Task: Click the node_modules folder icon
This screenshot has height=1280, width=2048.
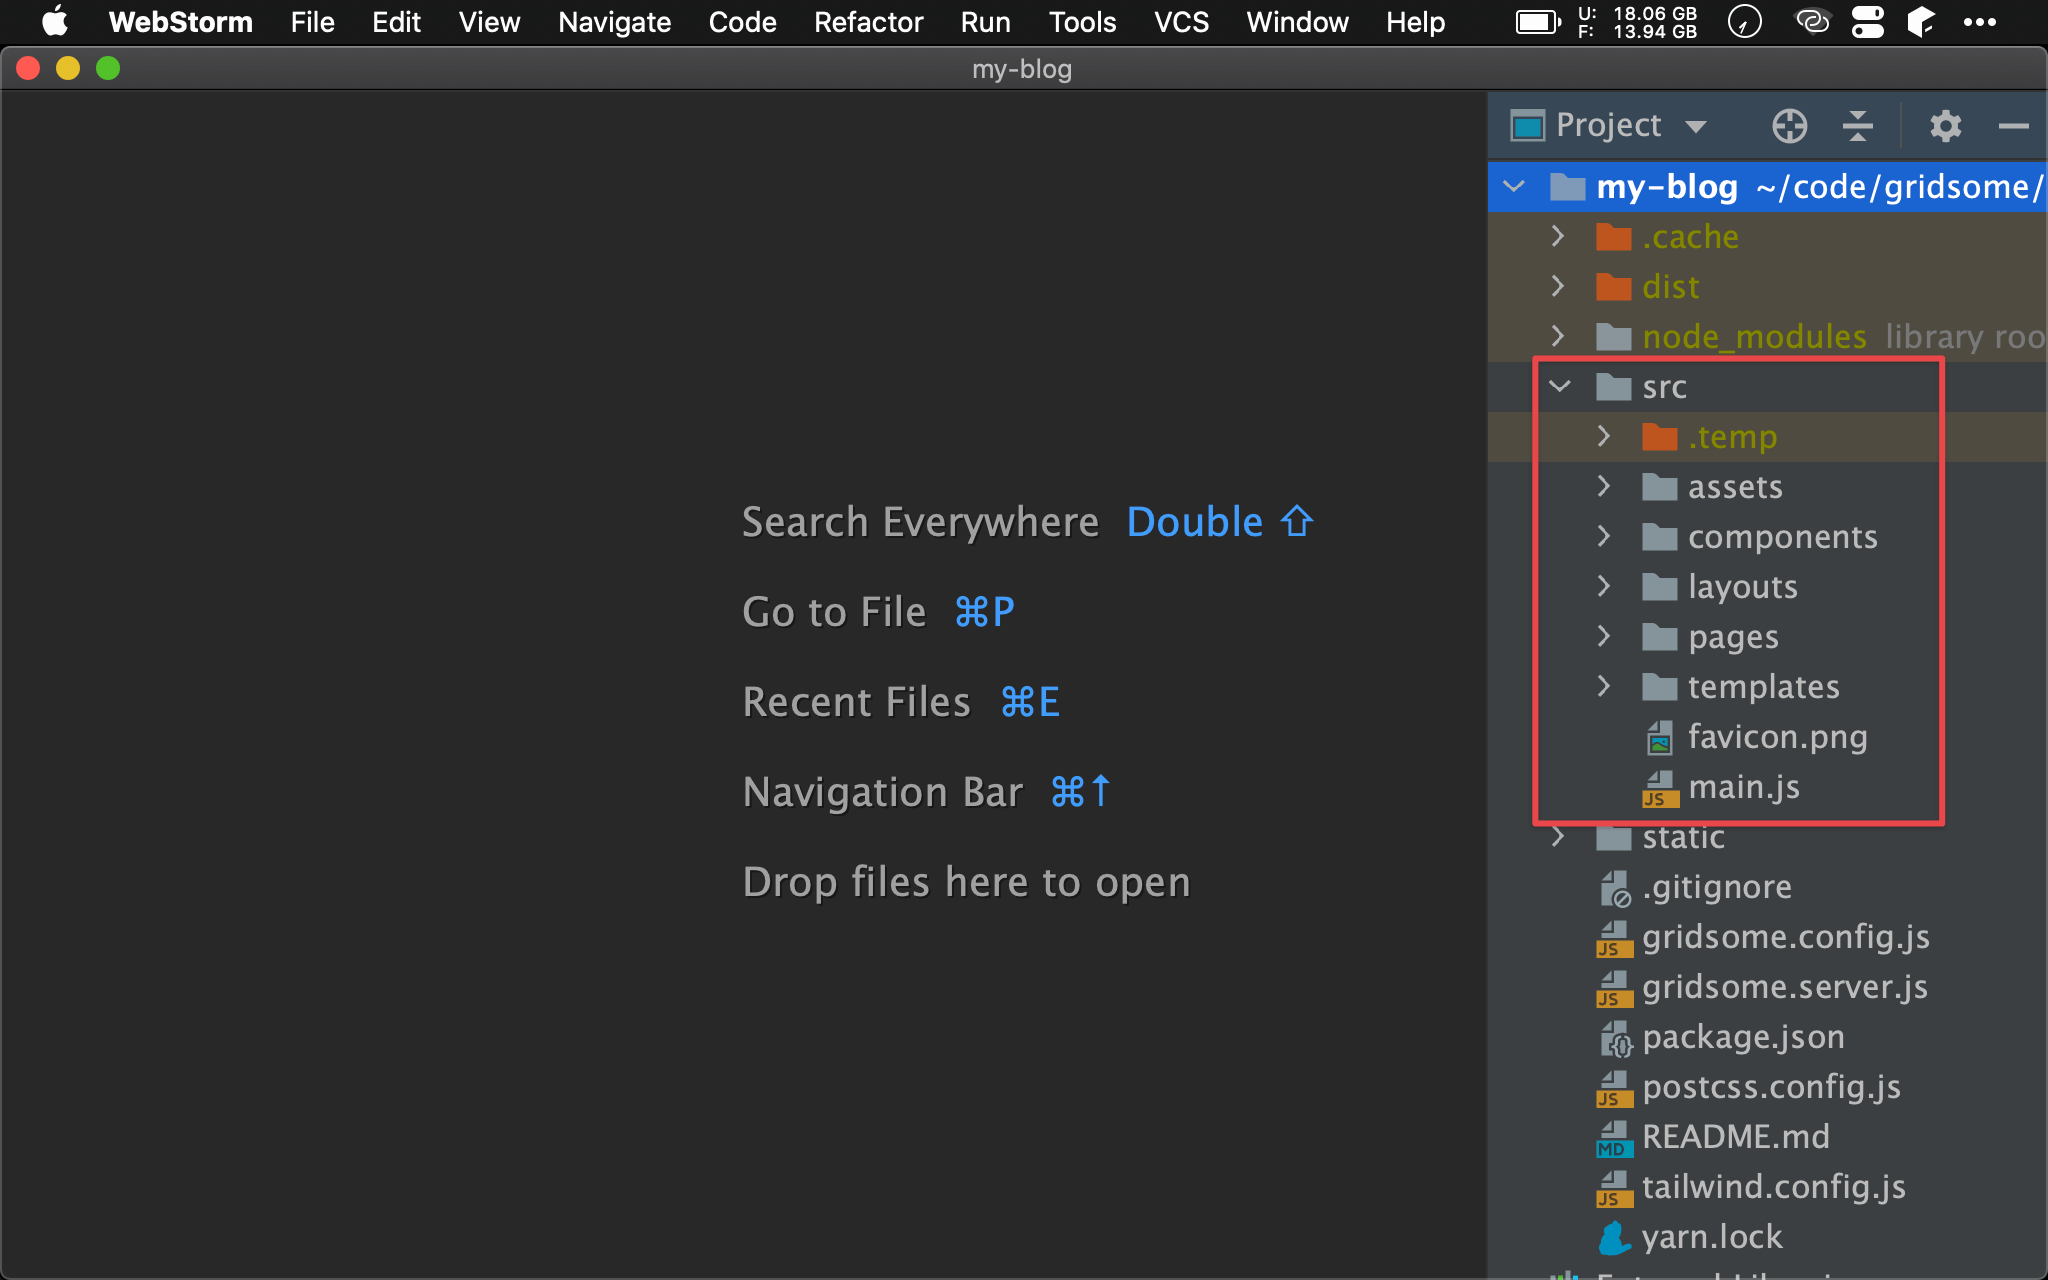Action: (x=1613, y=337)
